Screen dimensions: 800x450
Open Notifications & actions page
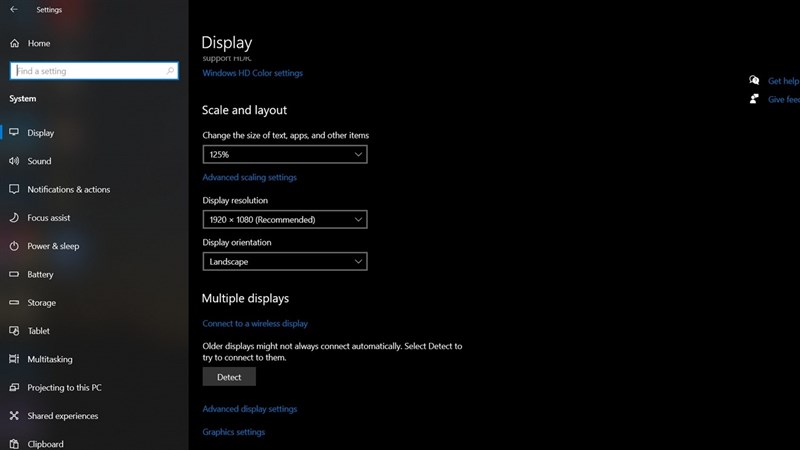click(x=69, y=189)
